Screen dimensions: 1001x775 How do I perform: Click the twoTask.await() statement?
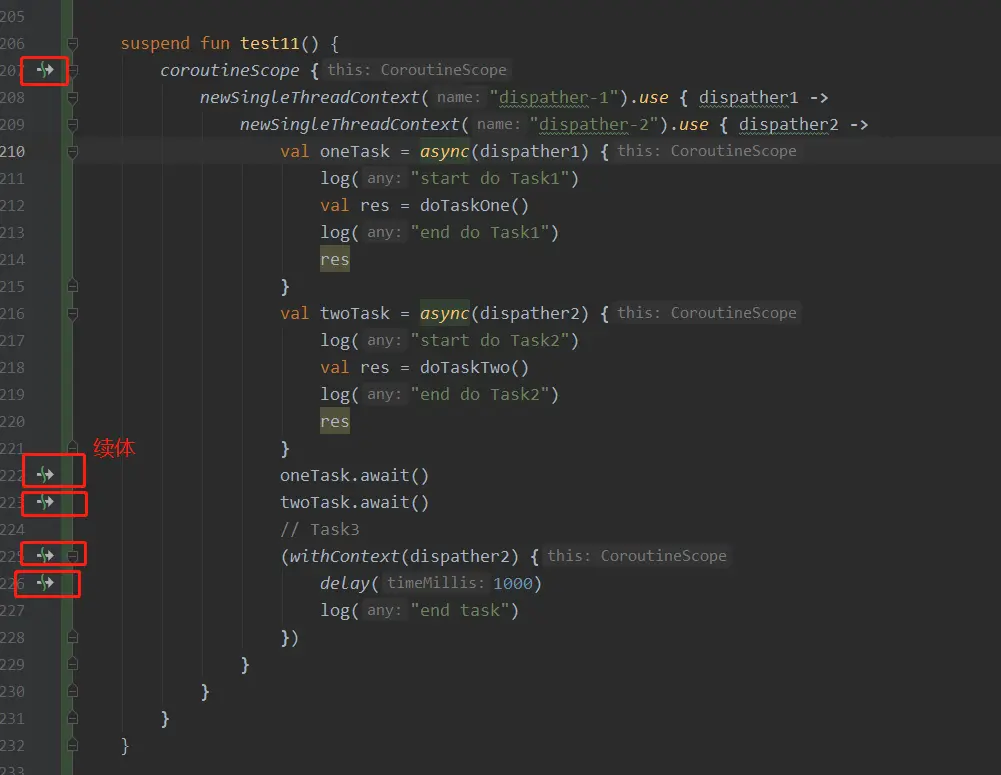(x=354, y=502)
